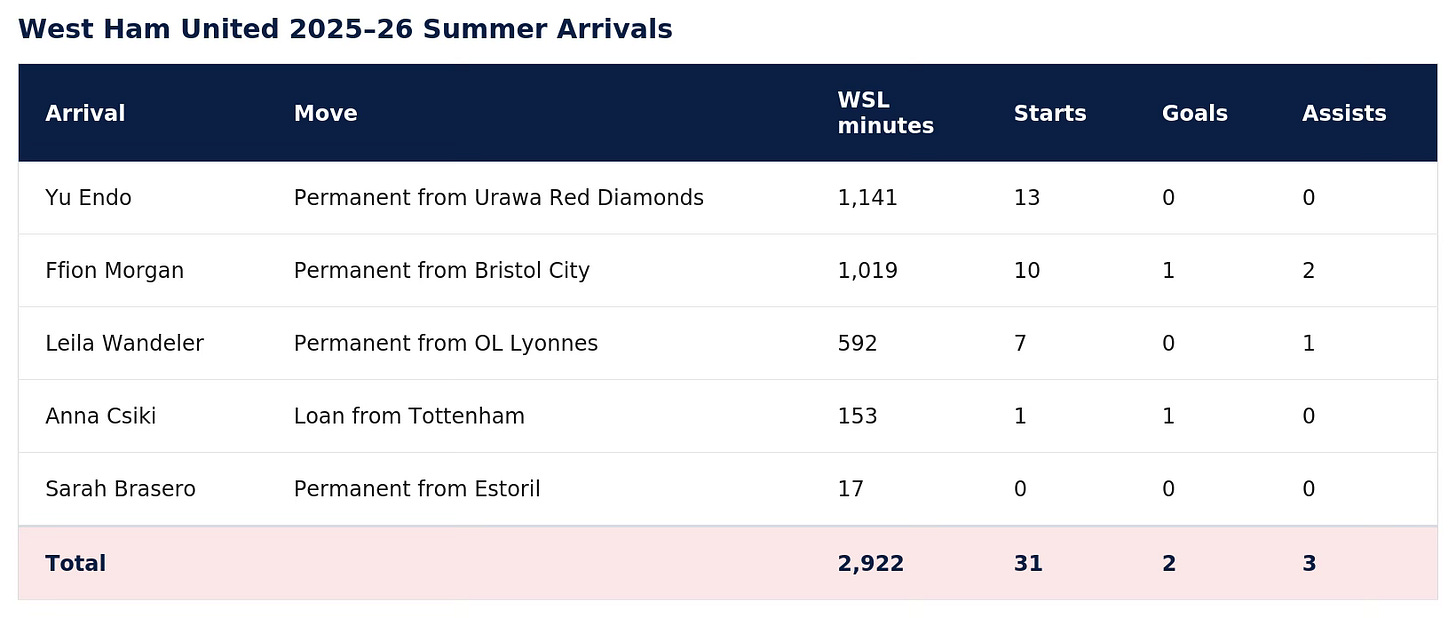Click Permanent from Urawa Red Diamonds

tap(498, 198)
